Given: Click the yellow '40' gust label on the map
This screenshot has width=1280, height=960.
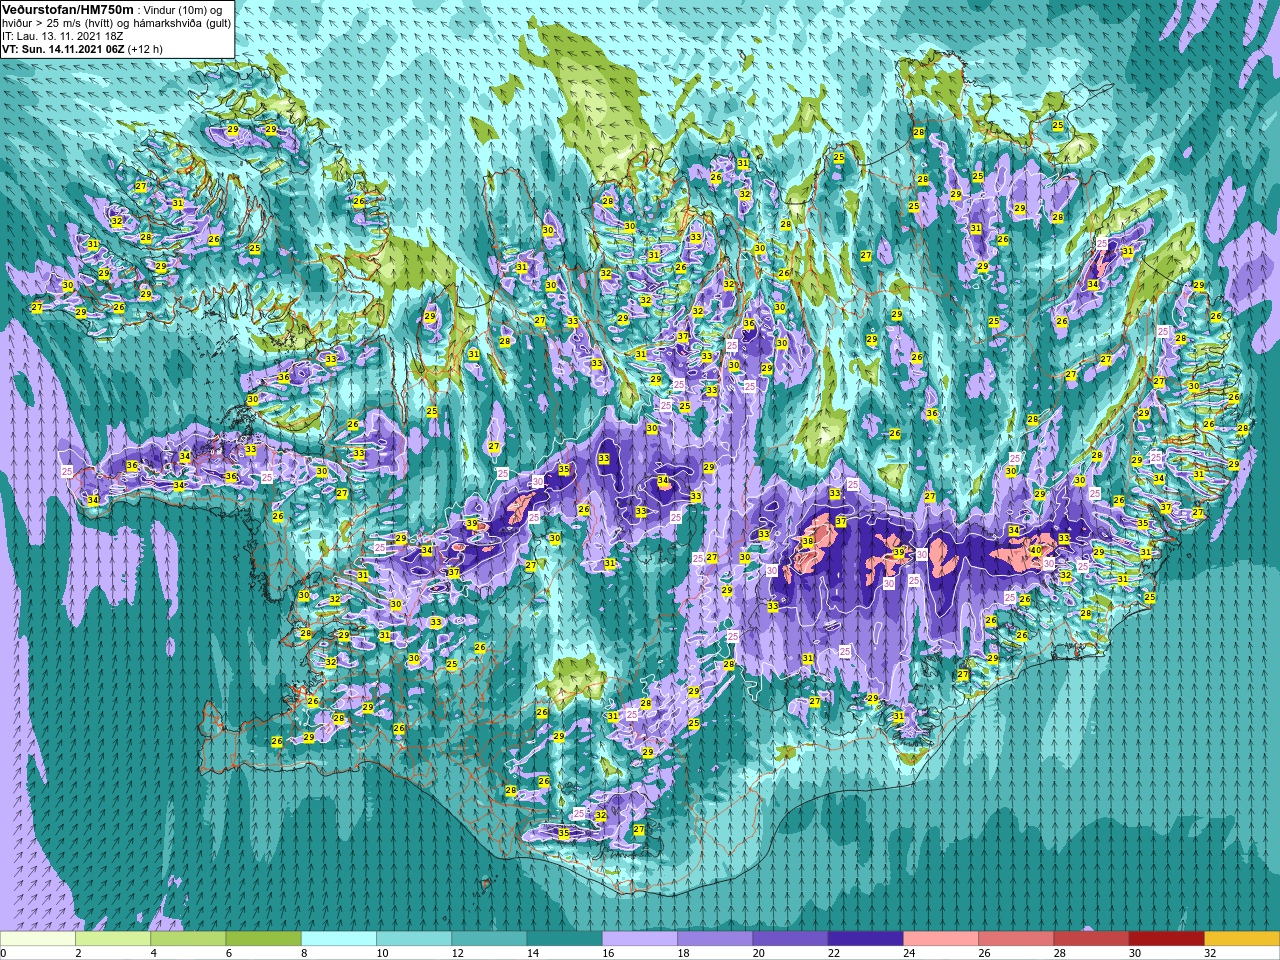Looking at the screenshot, I should point(1036,550).
